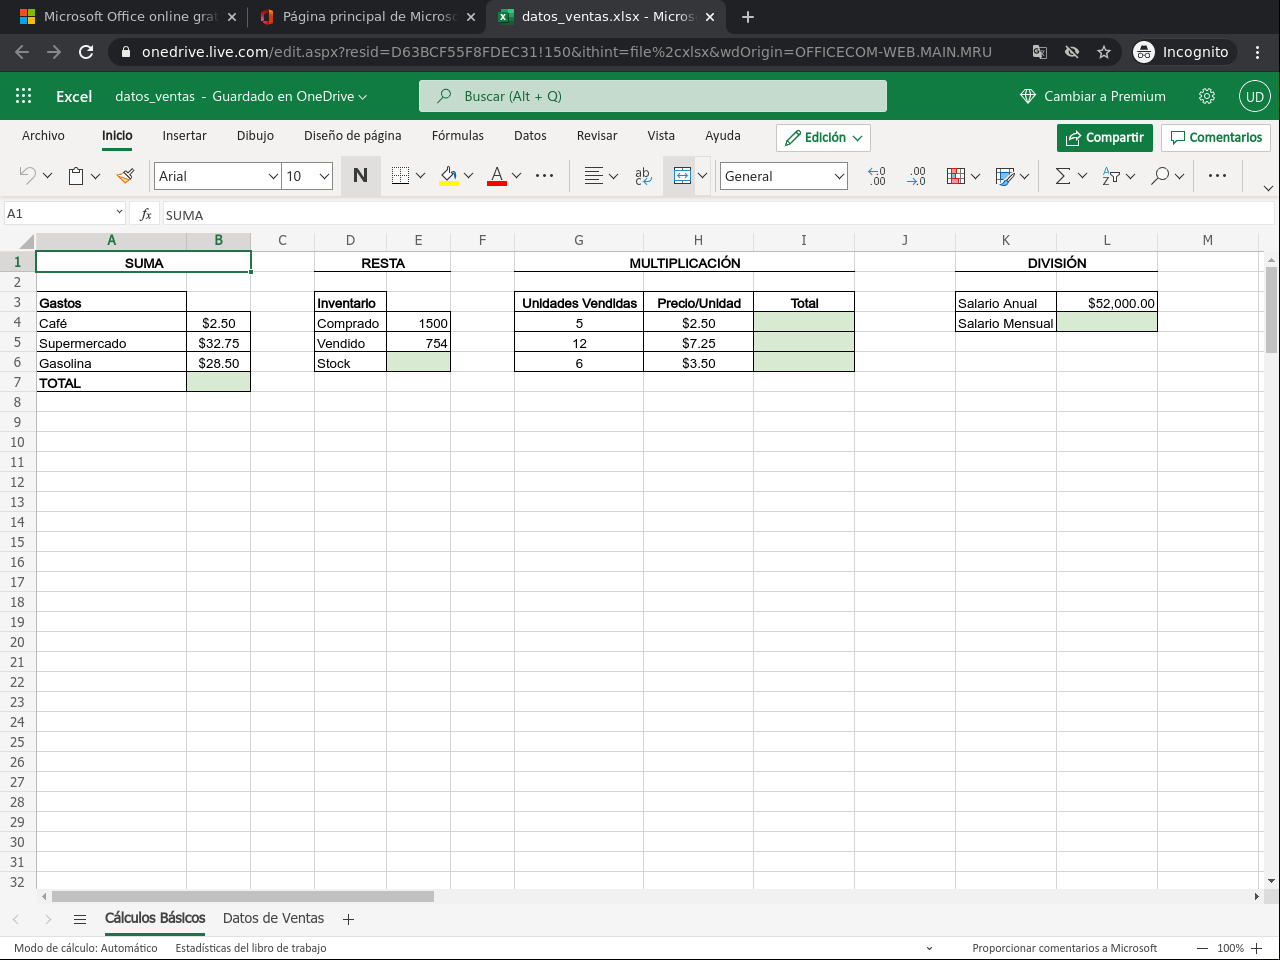
Task: Click the Comentarios button
Action: [x=1215, y=137]
